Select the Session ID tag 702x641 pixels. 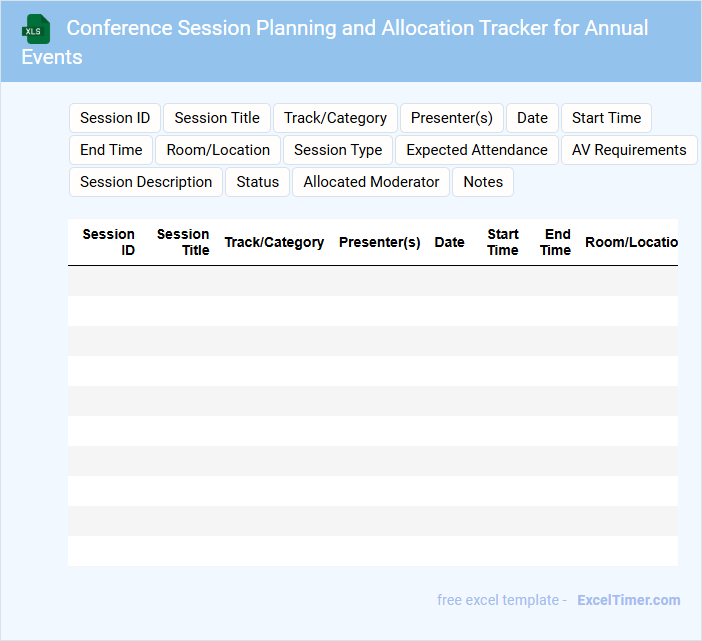click(115, 118)
